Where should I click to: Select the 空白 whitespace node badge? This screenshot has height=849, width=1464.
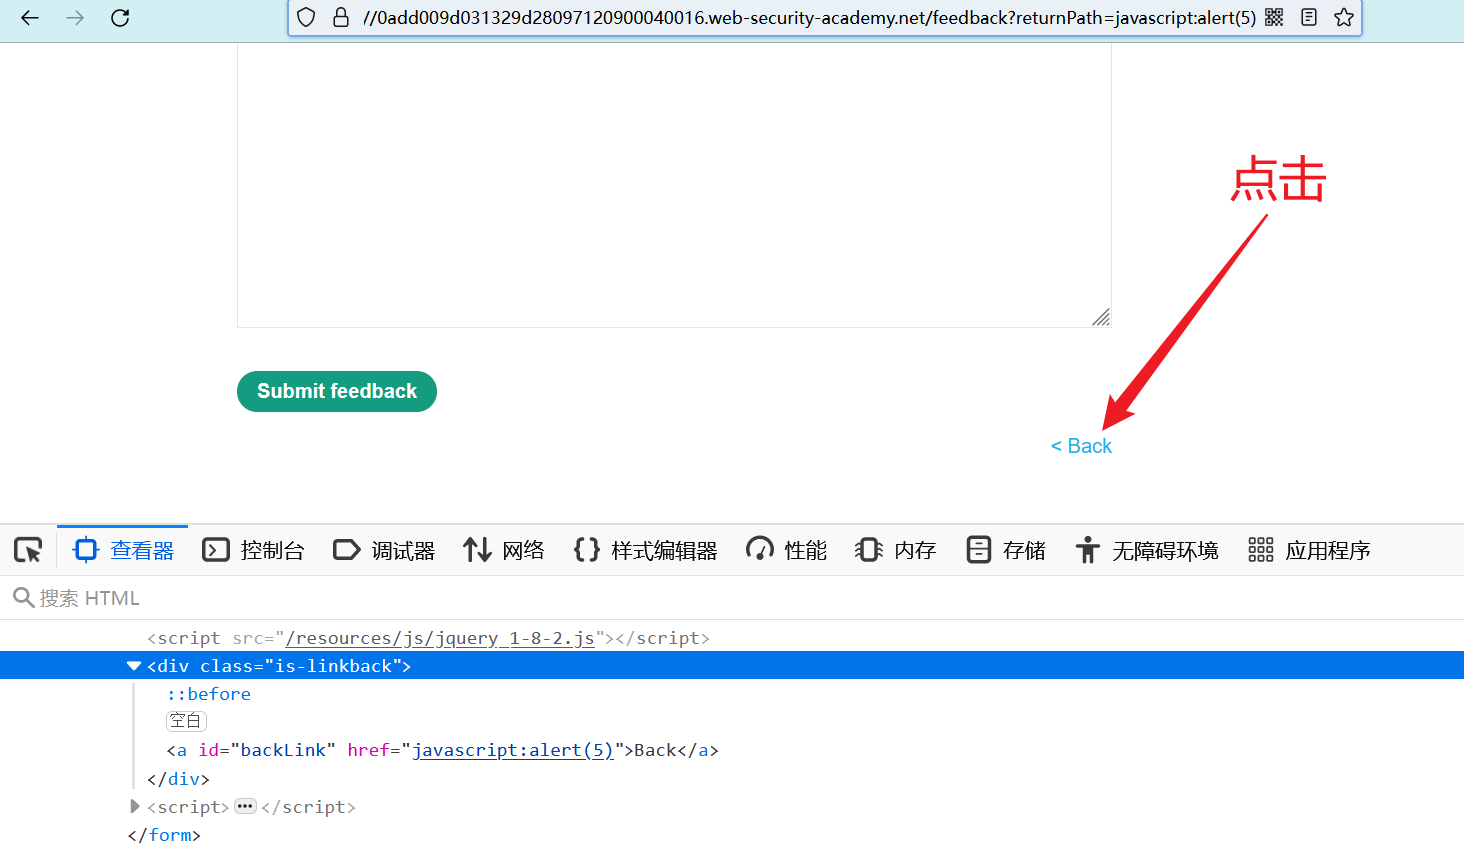tap(186, 721)
